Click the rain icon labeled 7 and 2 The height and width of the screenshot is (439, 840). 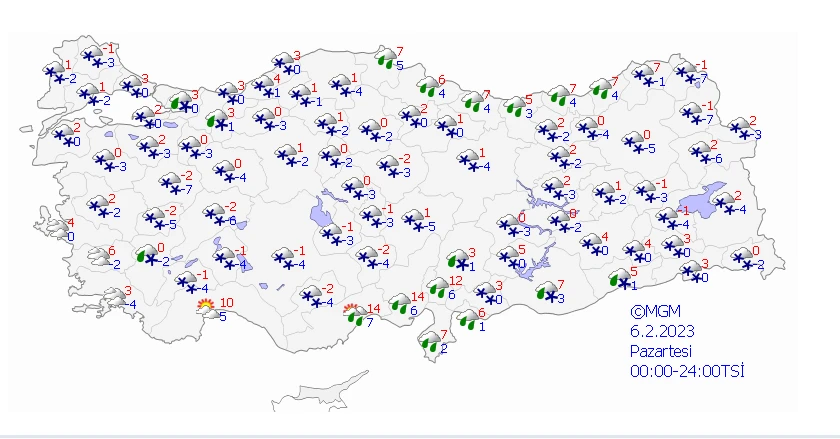(430, 341)
